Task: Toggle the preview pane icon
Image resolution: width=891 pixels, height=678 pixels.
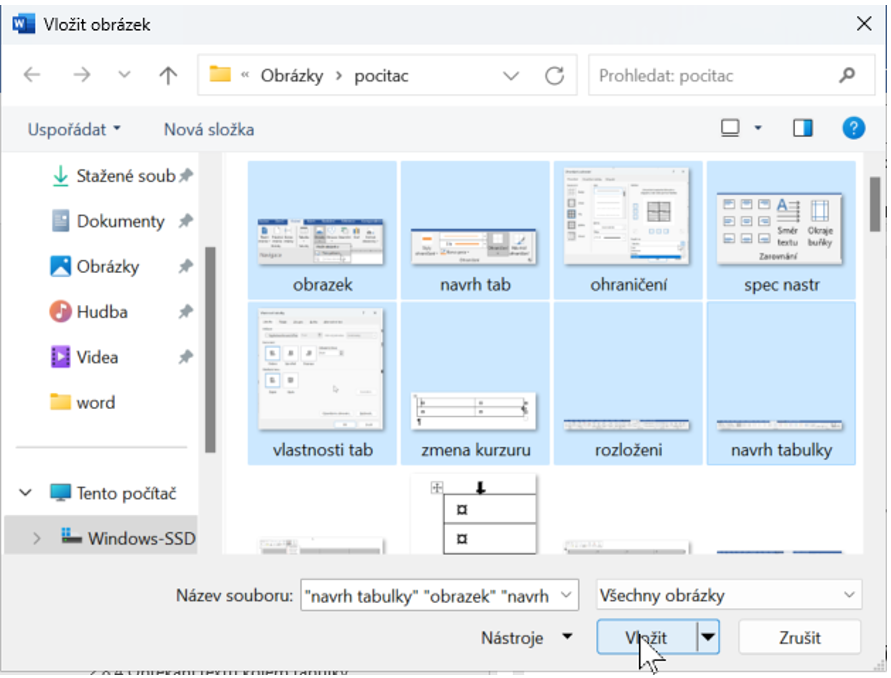Action: (803, 128)
